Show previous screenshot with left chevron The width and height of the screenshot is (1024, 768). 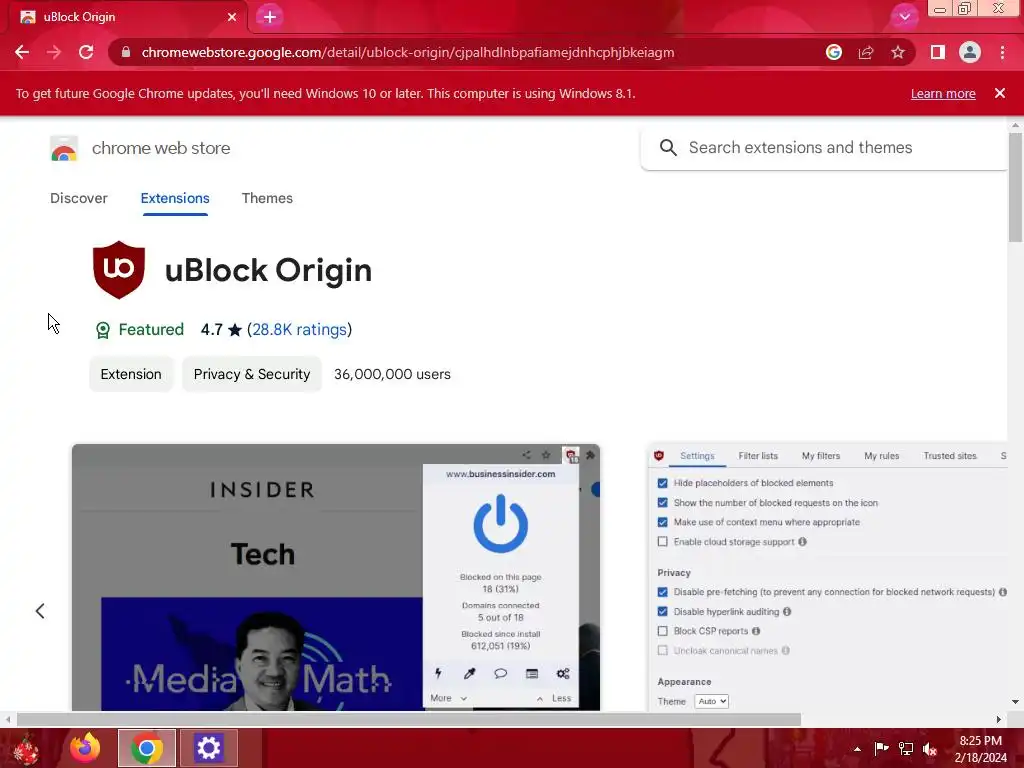[x=40, y=611]
